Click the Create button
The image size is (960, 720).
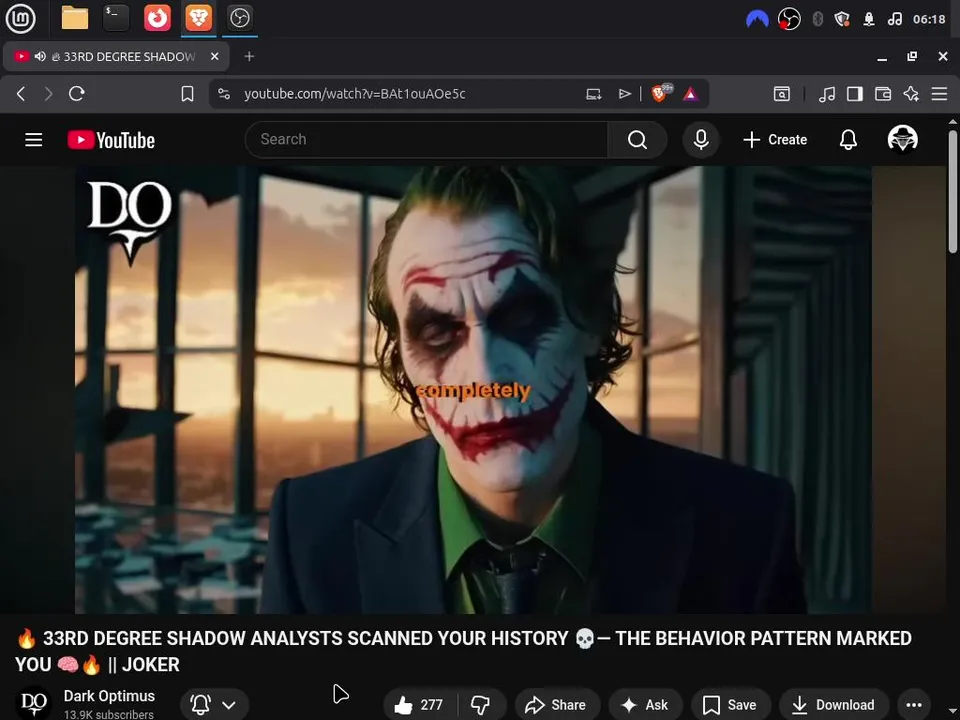click(x=775, y=140)
